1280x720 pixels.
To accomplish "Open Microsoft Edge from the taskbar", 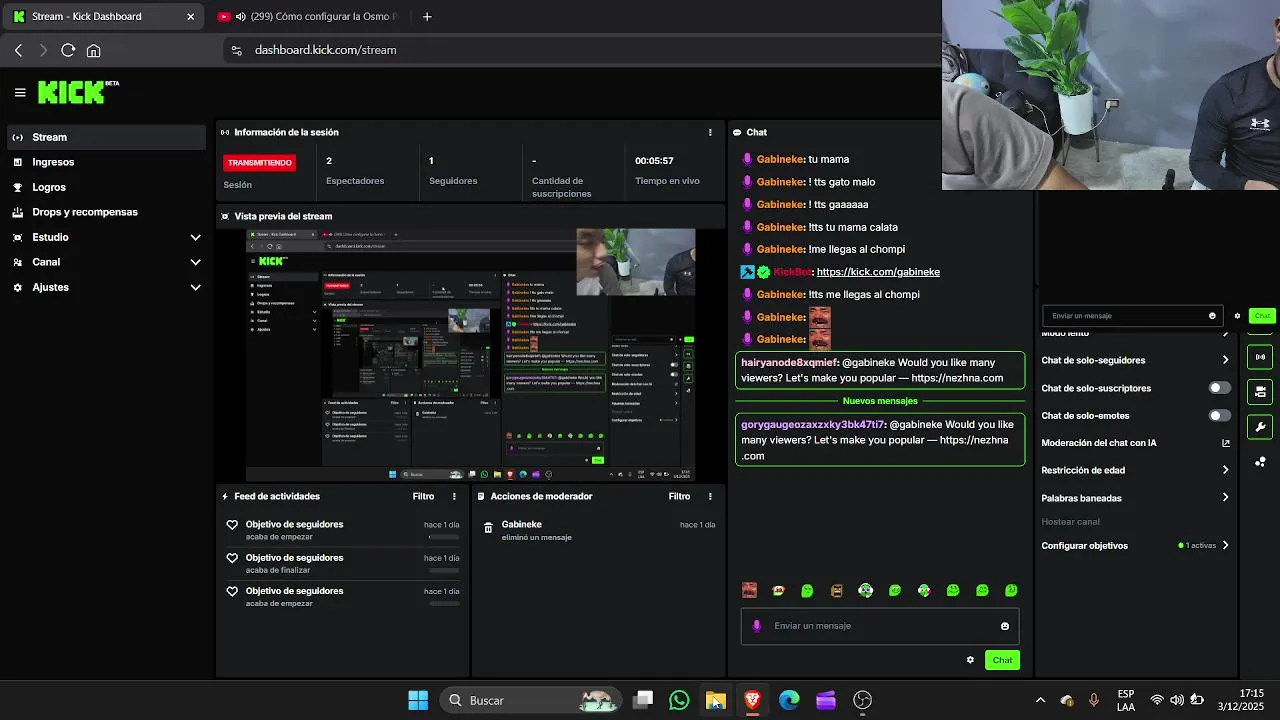I will point(789,700).
